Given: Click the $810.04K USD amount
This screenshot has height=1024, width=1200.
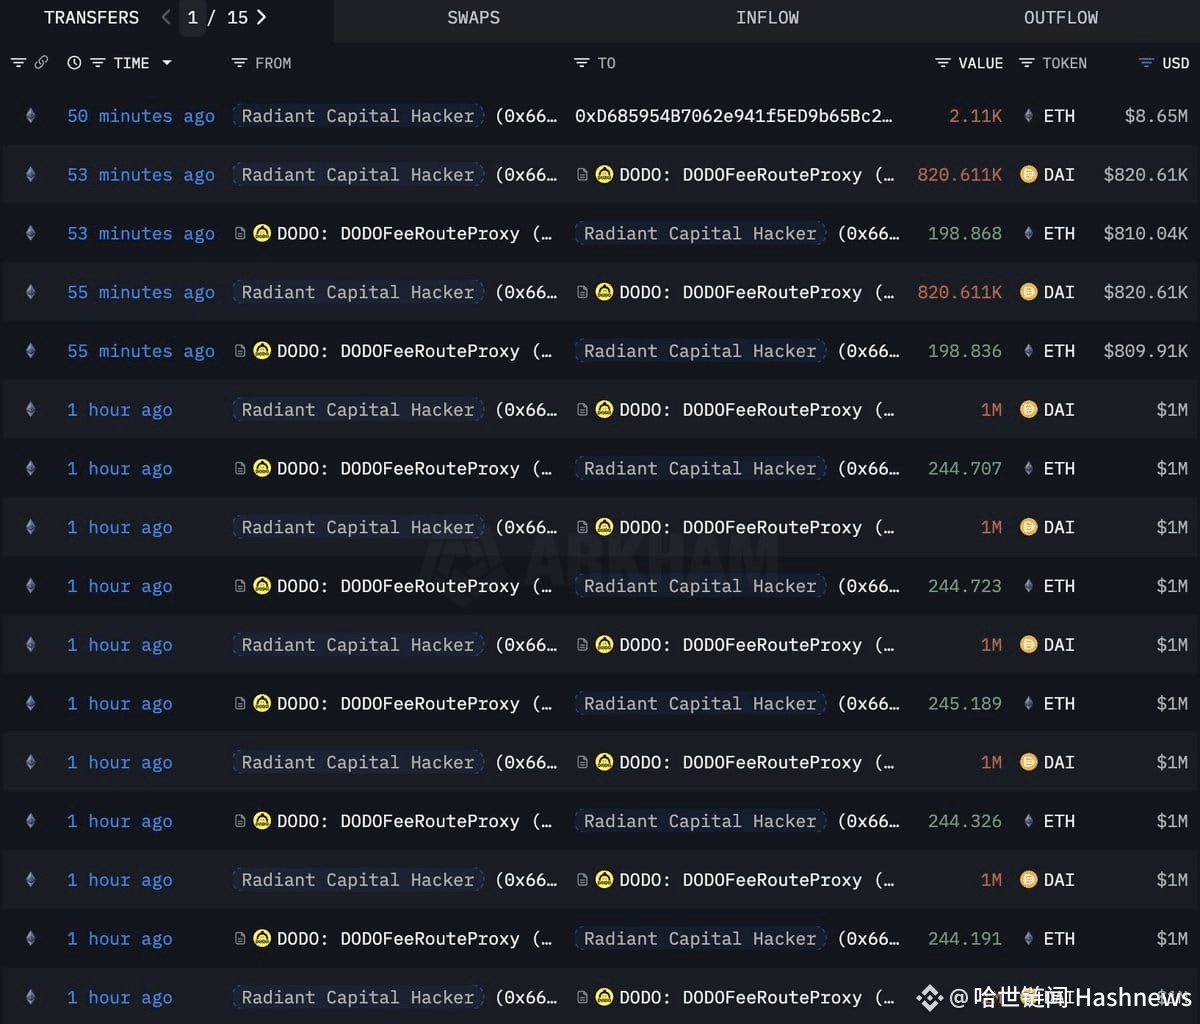Looking at the screenshot, I should pyautogui.click(x=1146, y=234).
